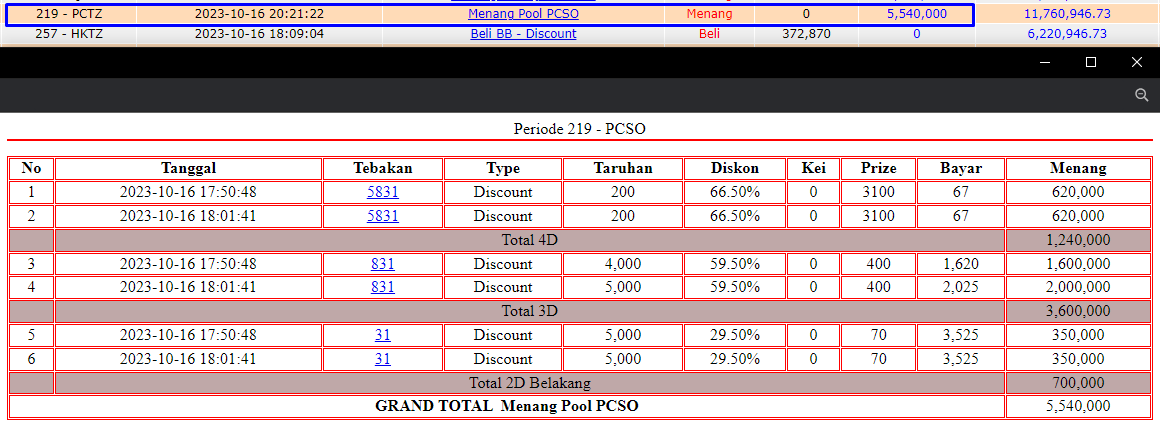Viewport: 1160px width, 430px height.
Task: Click the blue 5,540,000 credit value
Action: pos(917,14)
